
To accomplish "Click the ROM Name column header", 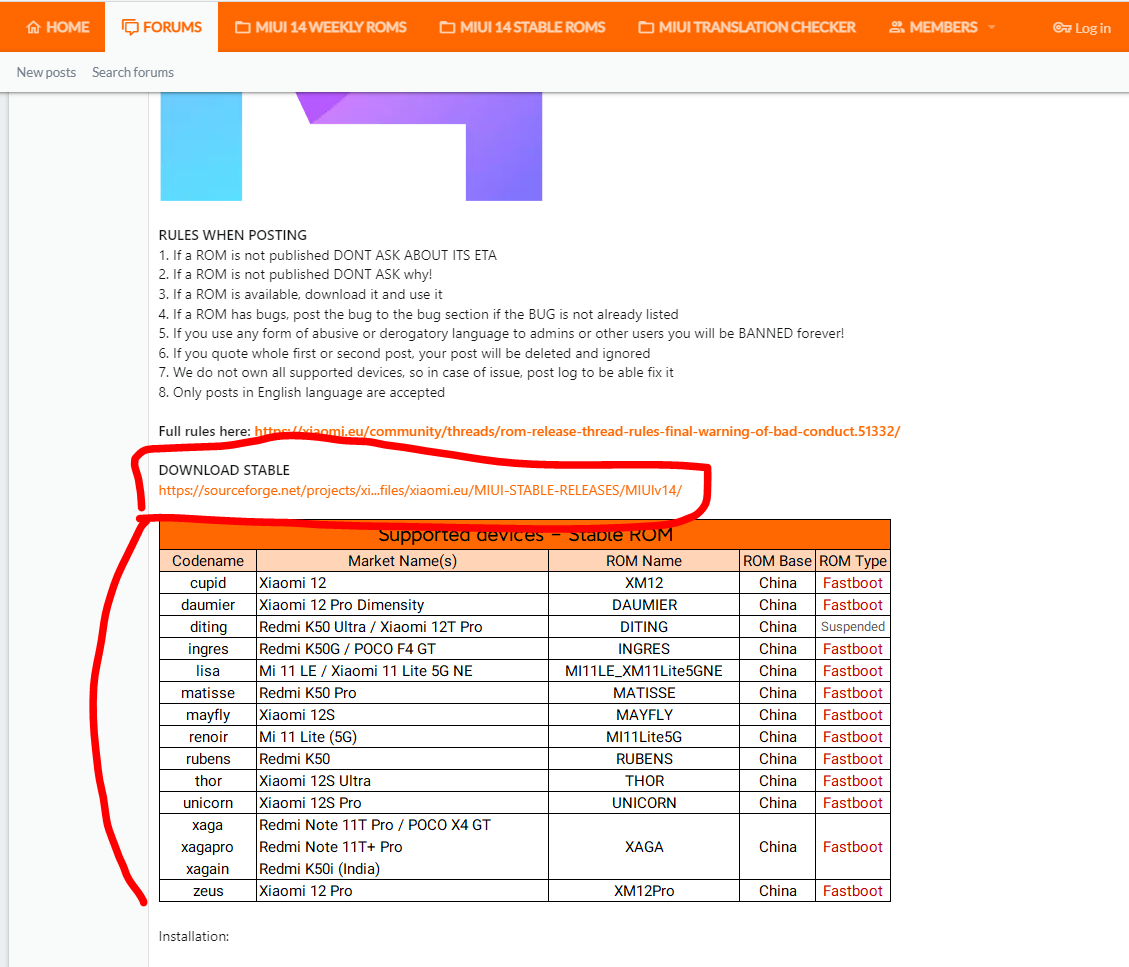I will 644,561.
